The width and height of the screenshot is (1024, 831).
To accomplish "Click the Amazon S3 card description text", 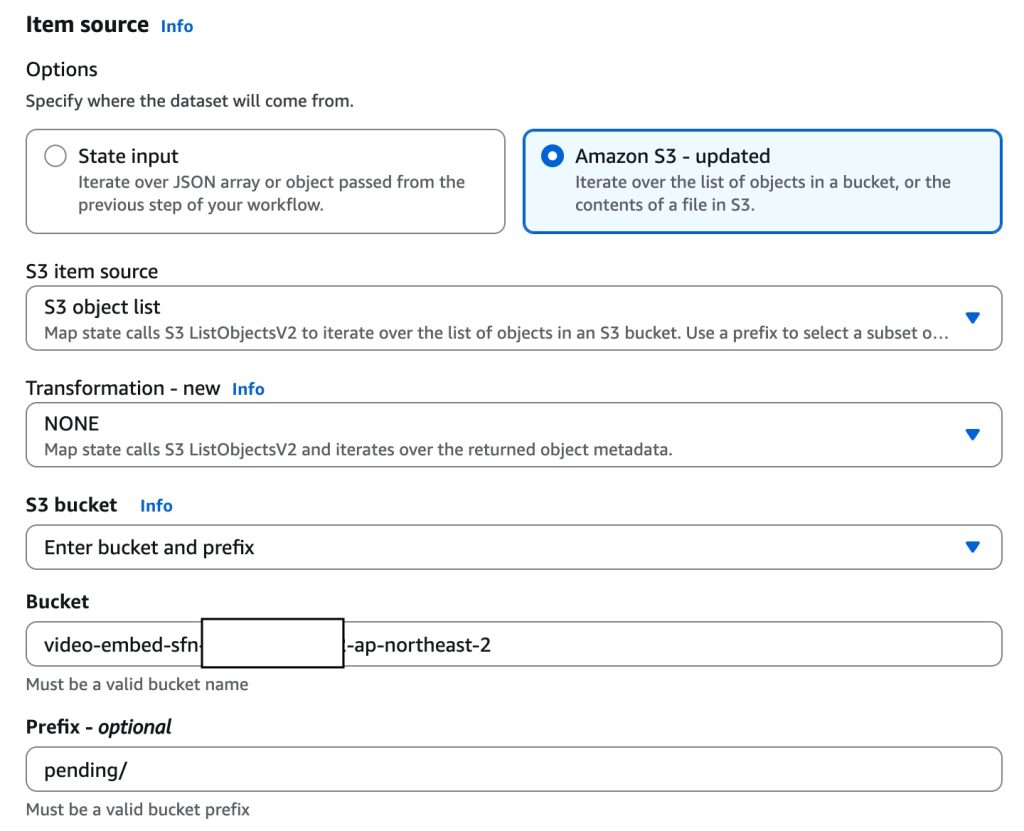I will 762,194.
